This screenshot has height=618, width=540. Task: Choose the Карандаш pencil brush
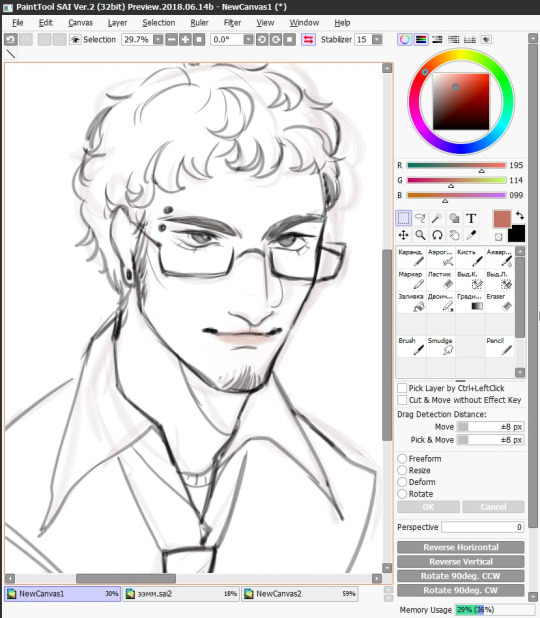pyautogui.click(x=411, y=257)
